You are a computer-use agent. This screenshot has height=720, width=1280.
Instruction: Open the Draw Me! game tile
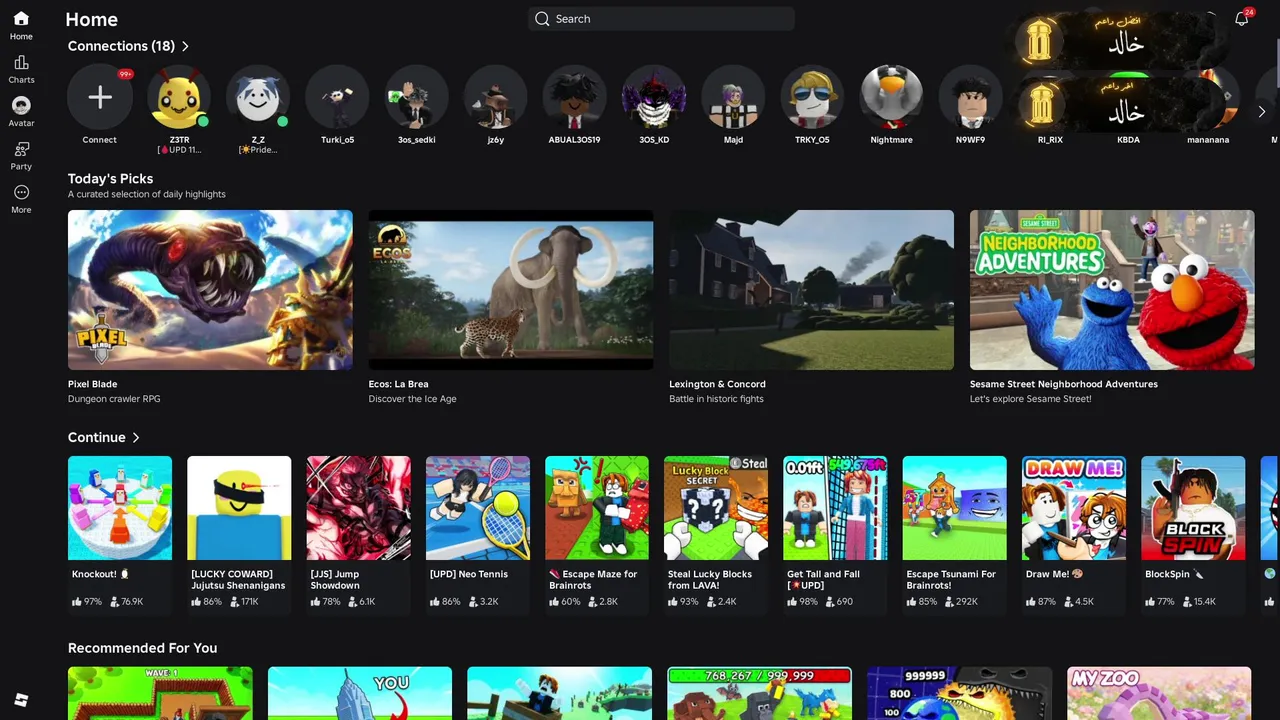1074,508
